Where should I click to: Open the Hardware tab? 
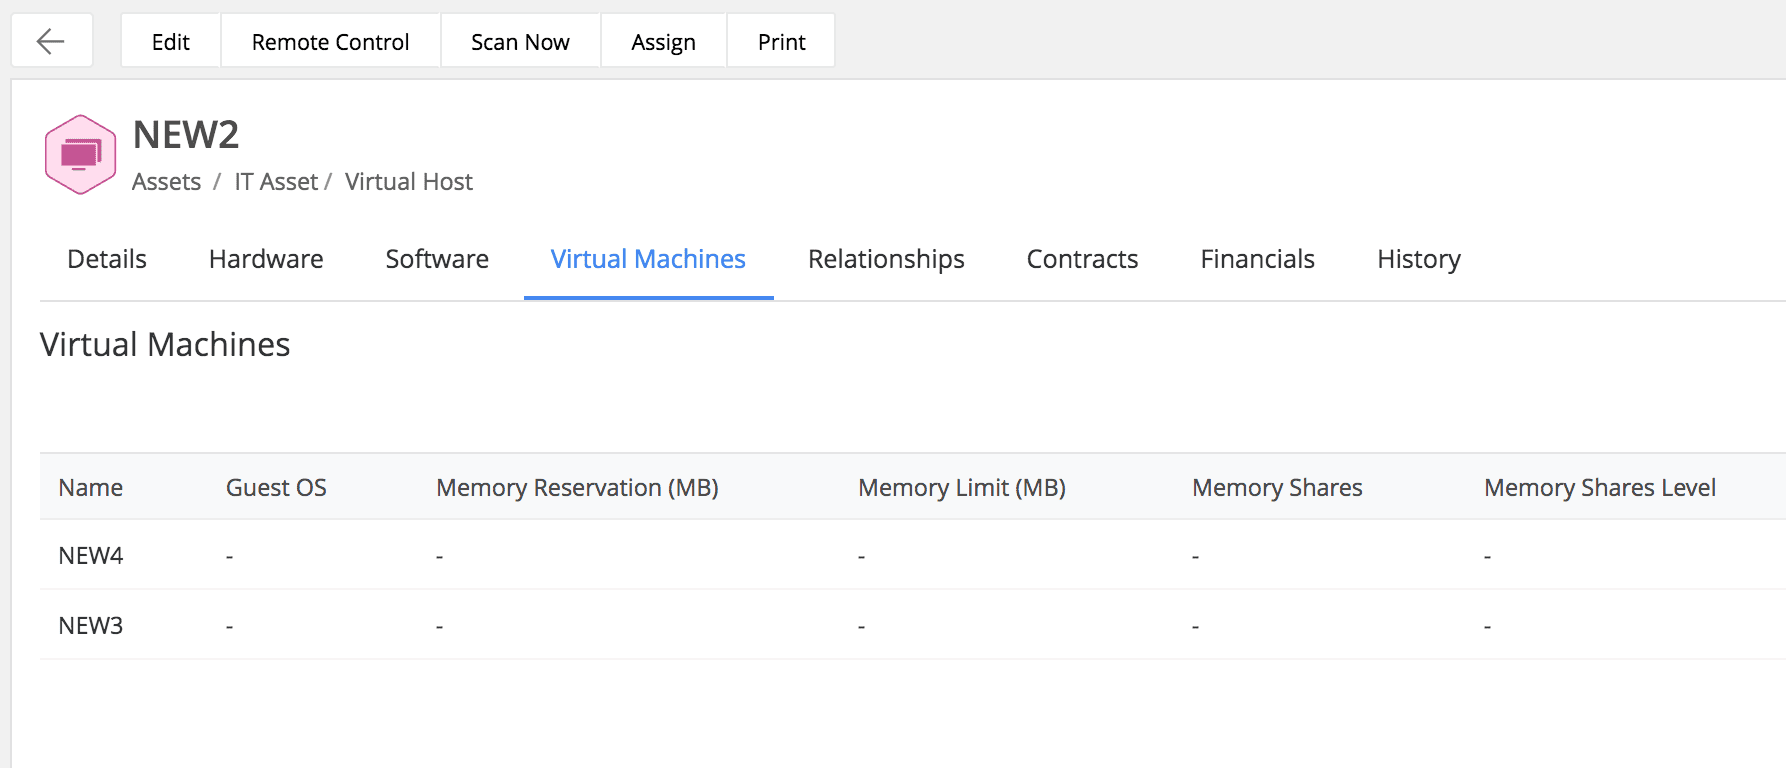(266, 259)
